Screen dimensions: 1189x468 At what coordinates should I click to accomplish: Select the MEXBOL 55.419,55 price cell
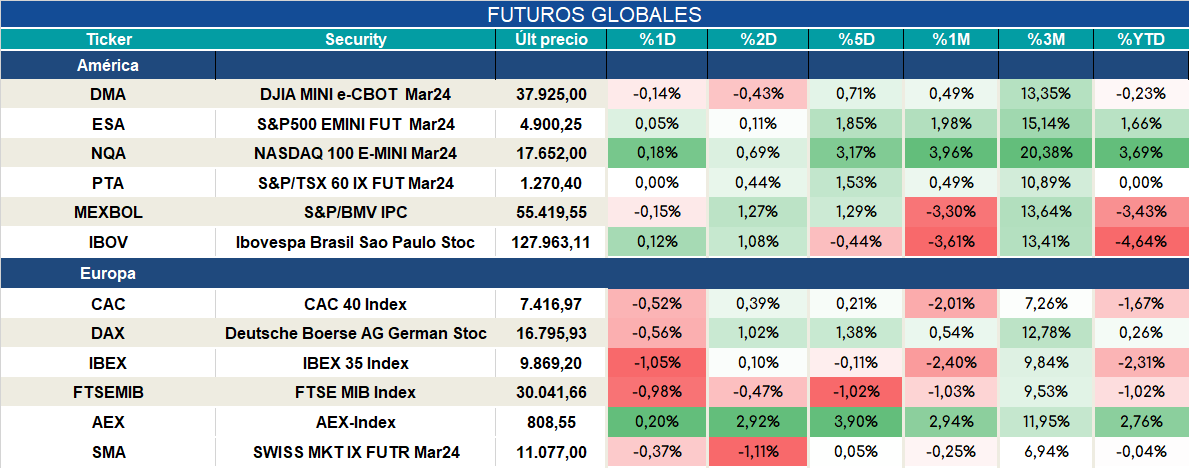[551, 212]
